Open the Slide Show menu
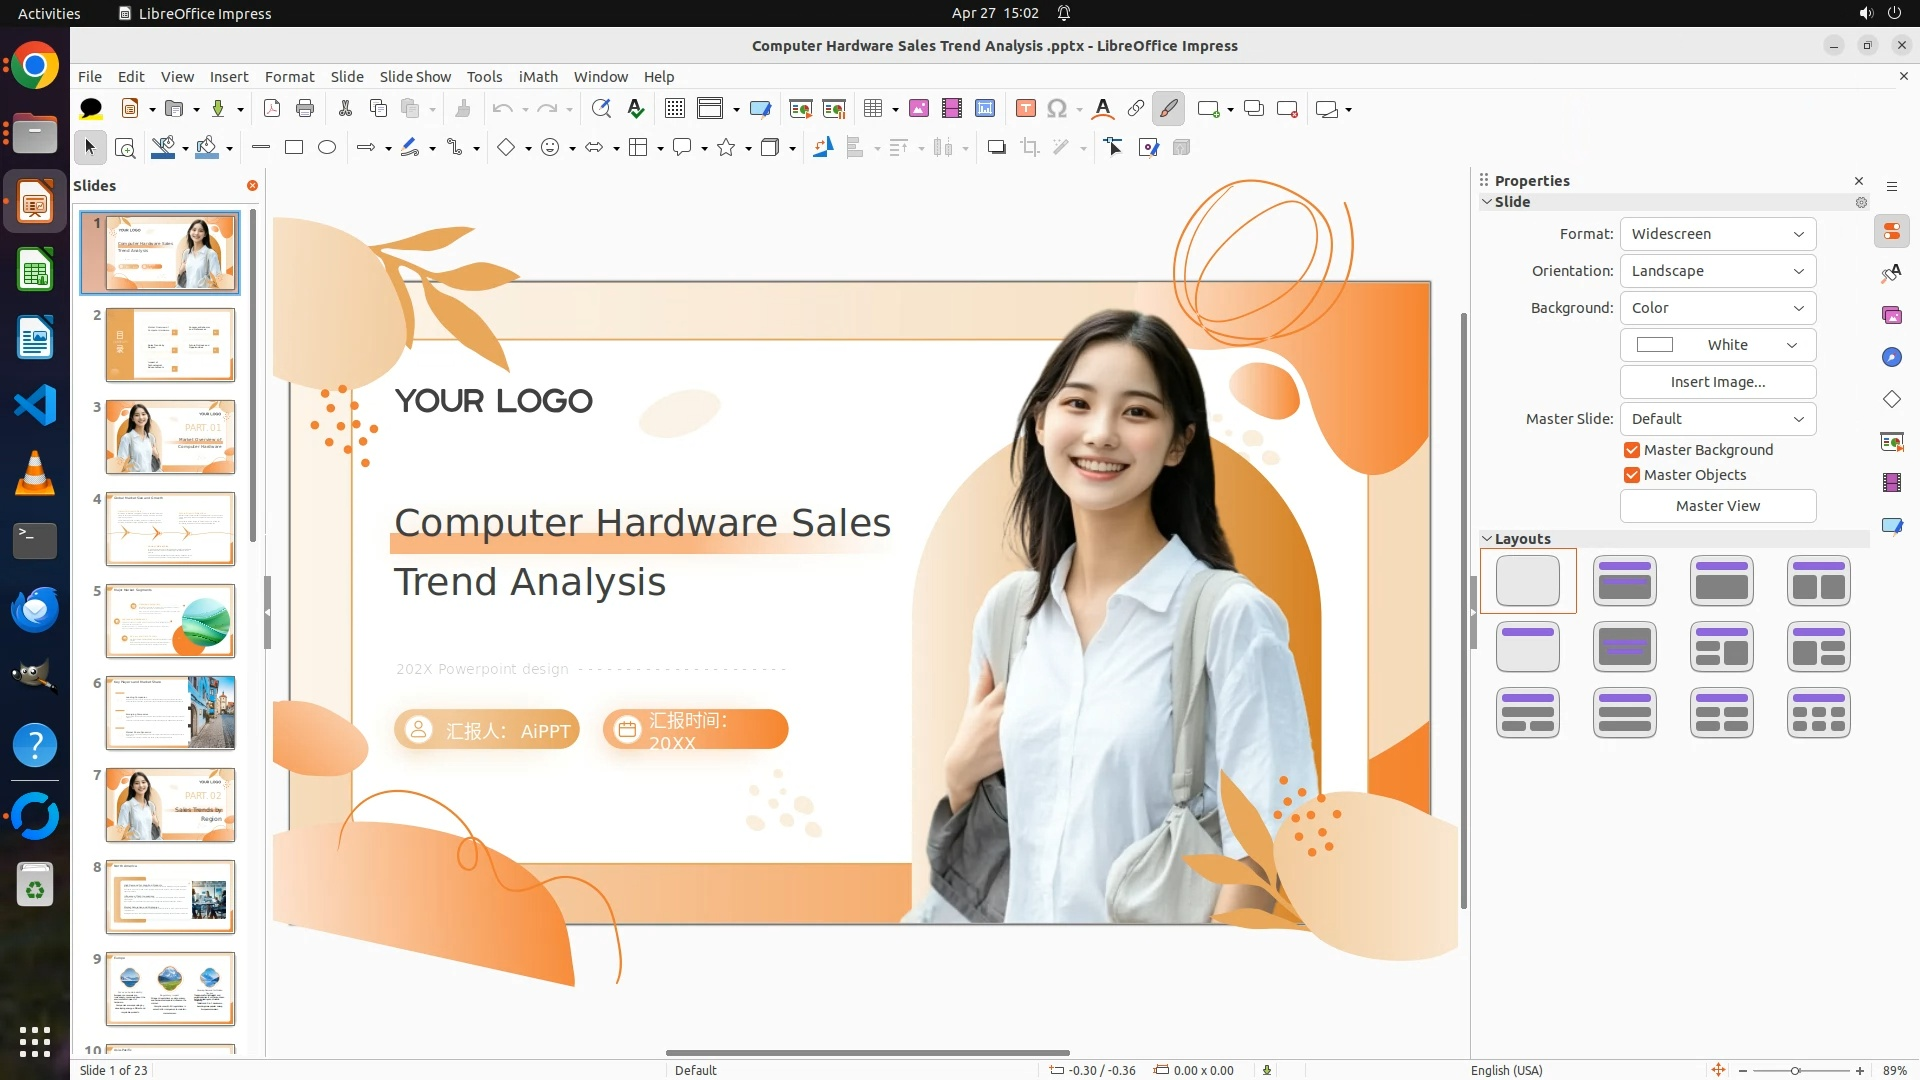Screen dimensions: 1920x1080 pyautogui.click(x=415, y=77)
